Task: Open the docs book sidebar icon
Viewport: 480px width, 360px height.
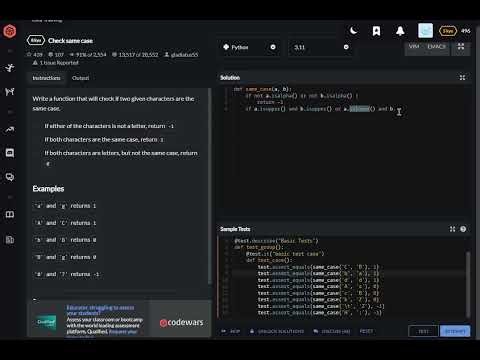Action: [10, 214]
